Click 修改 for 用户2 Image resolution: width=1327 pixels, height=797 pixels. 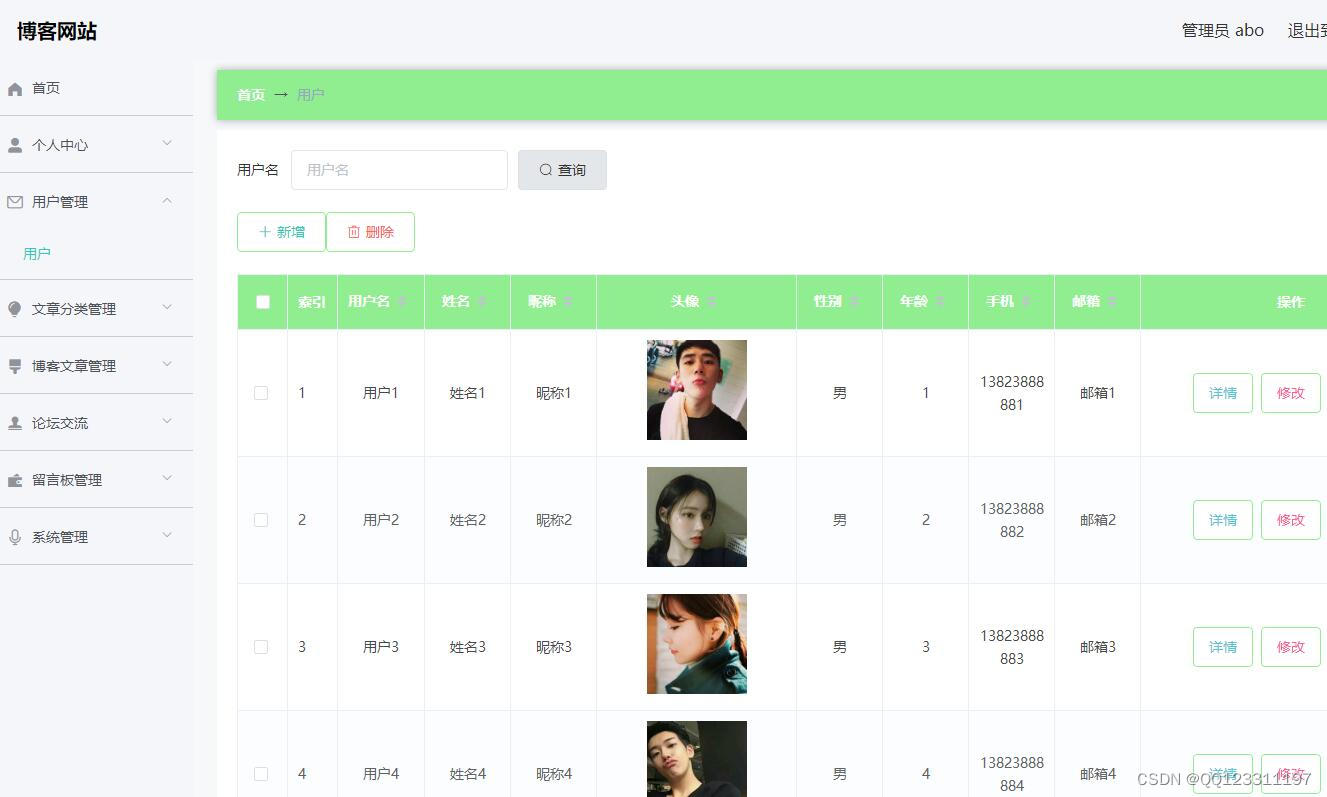point(1291,520)
